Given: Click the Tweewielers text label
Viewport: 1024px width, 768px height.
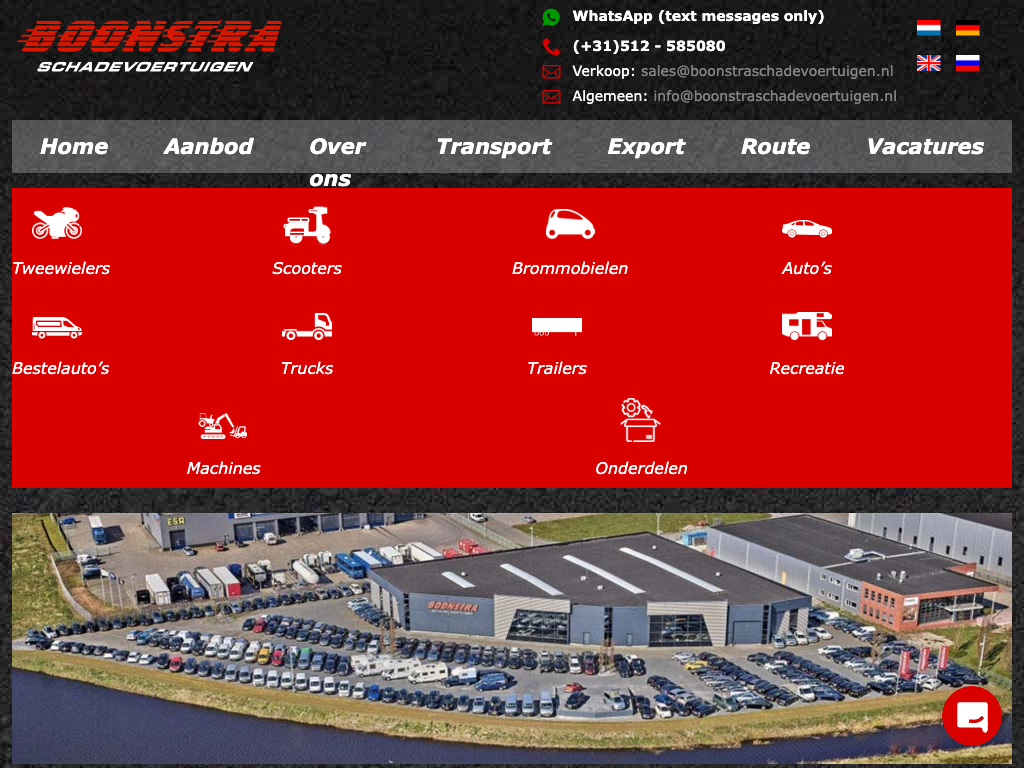Looking at the screenshot, I should [x=61, y=268].
